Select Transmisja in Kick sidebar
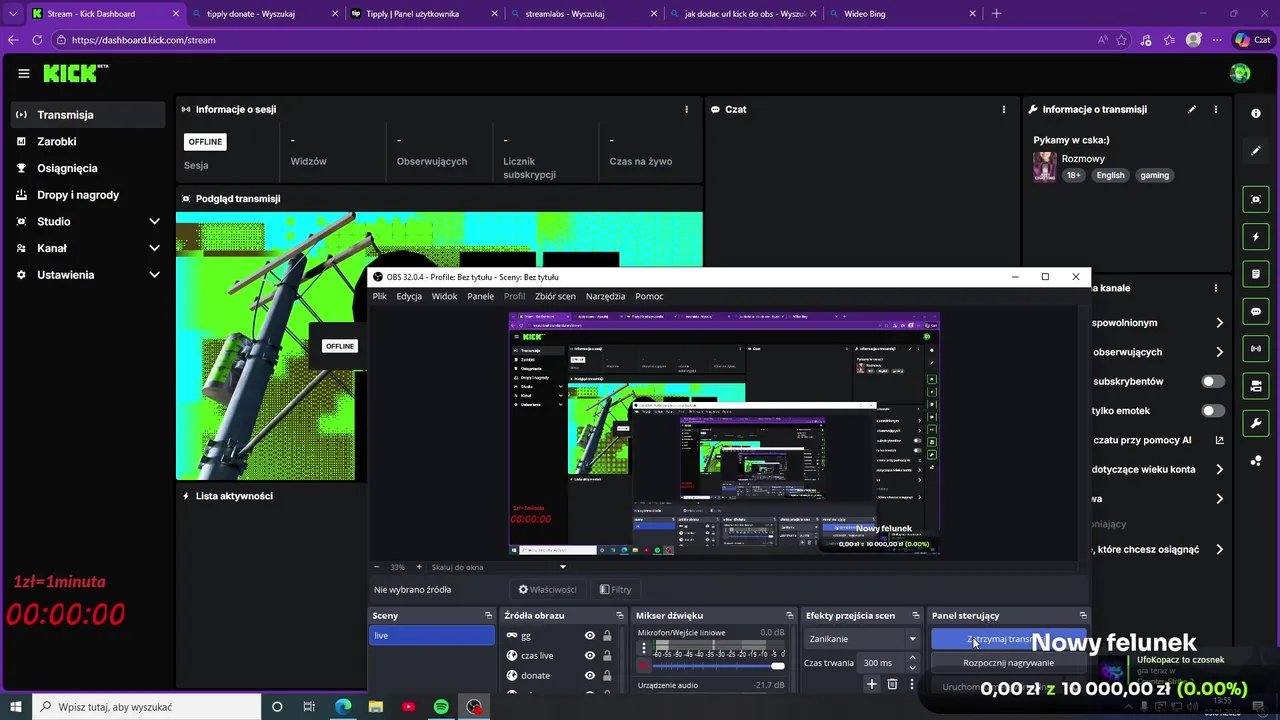1280x720 pixels. click(x=88, y=115)
